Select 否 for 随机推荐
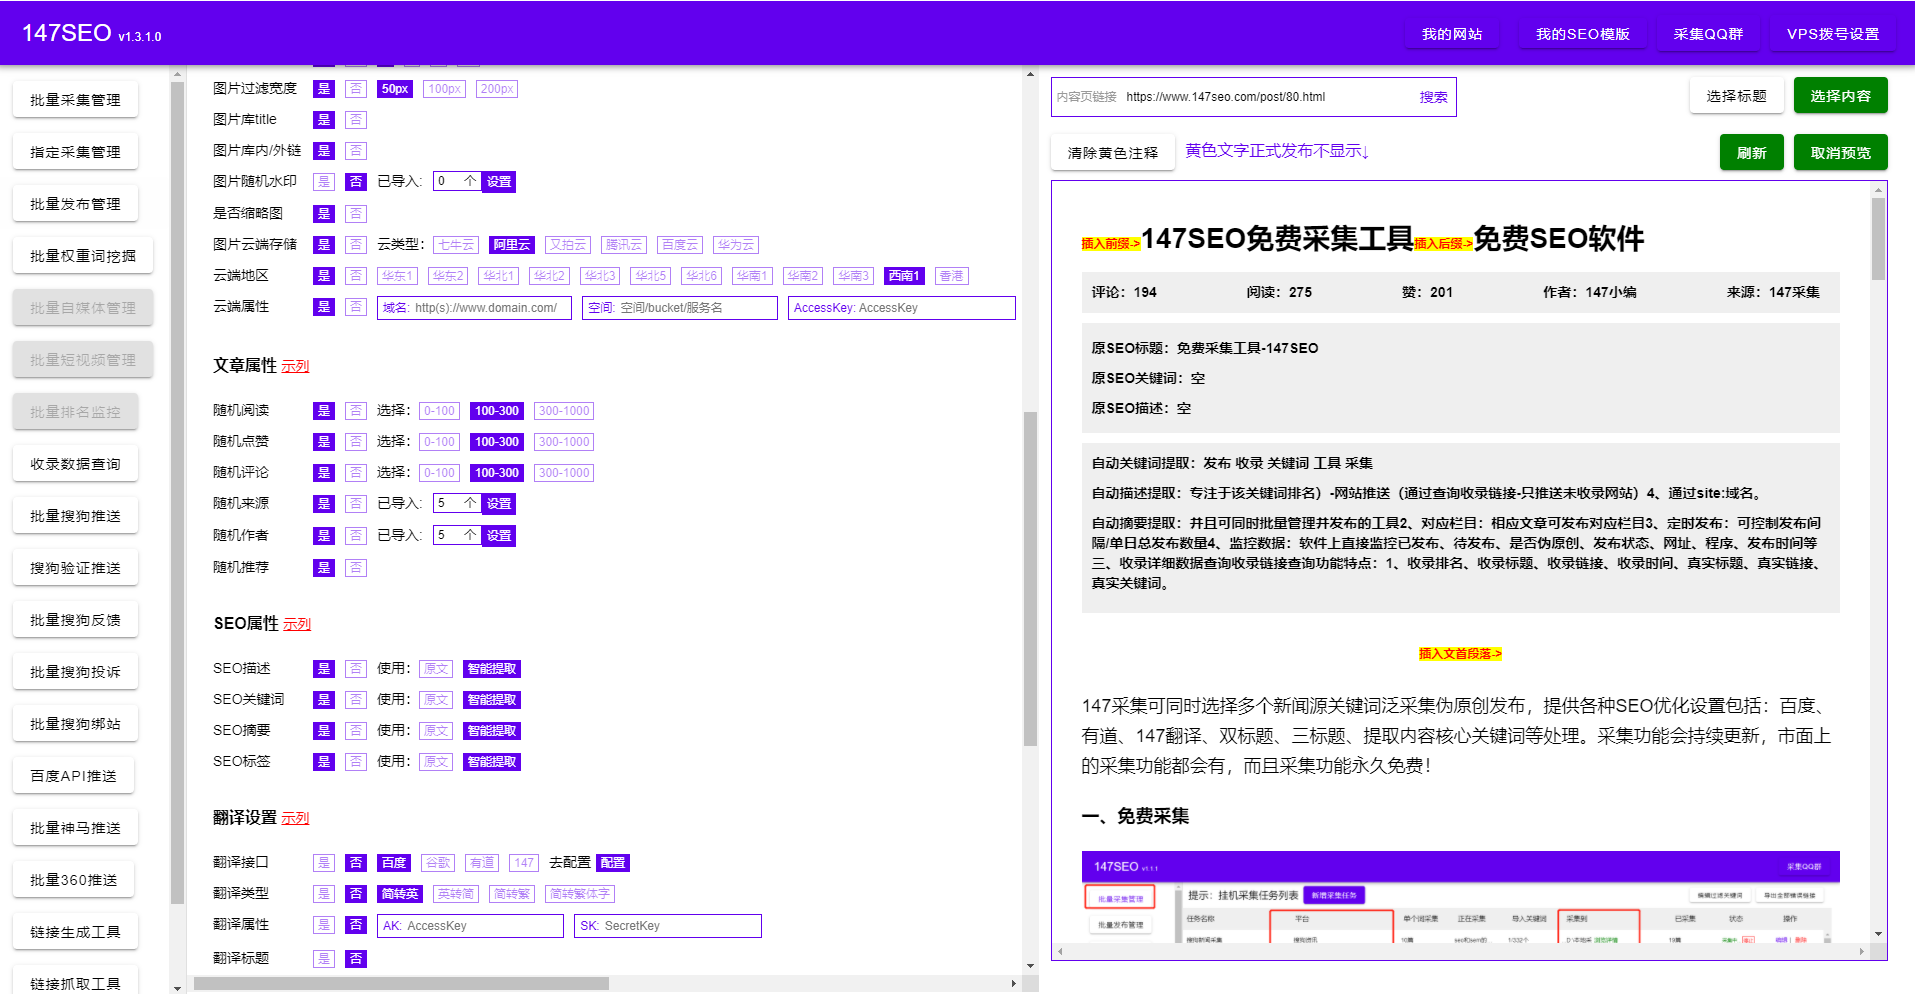Viewport: 1915px width, 994px height. pos(356,568)
